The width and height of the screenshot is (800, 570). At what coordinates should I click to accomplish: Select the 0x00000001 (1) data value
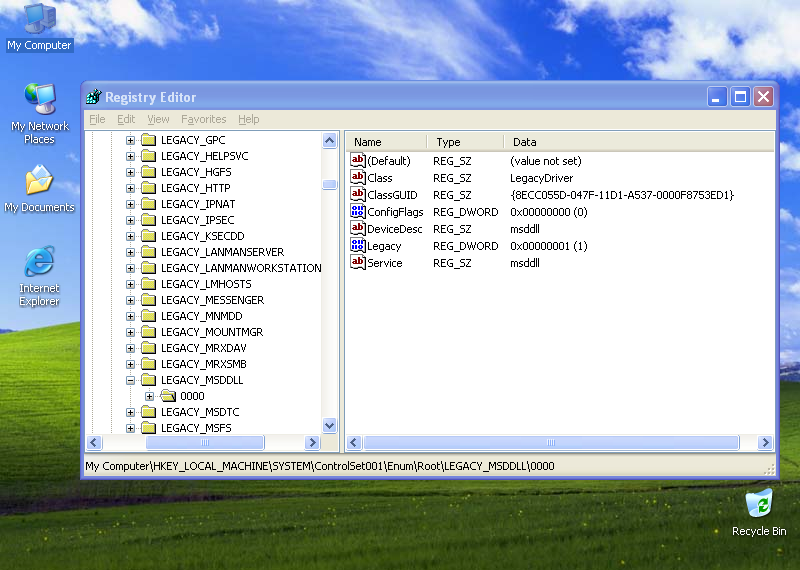(x=548, y=246)
